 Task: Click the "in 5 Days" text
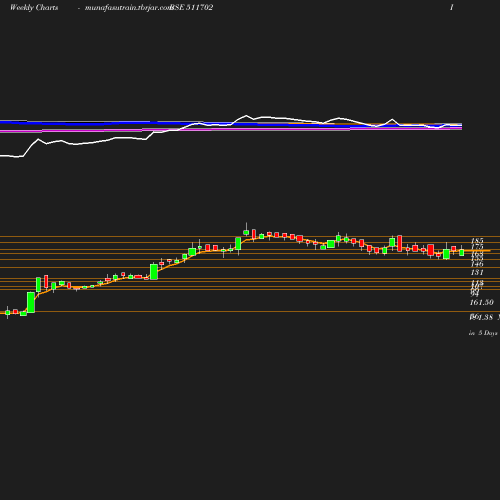pyautogui.click(x=483, y=333)
